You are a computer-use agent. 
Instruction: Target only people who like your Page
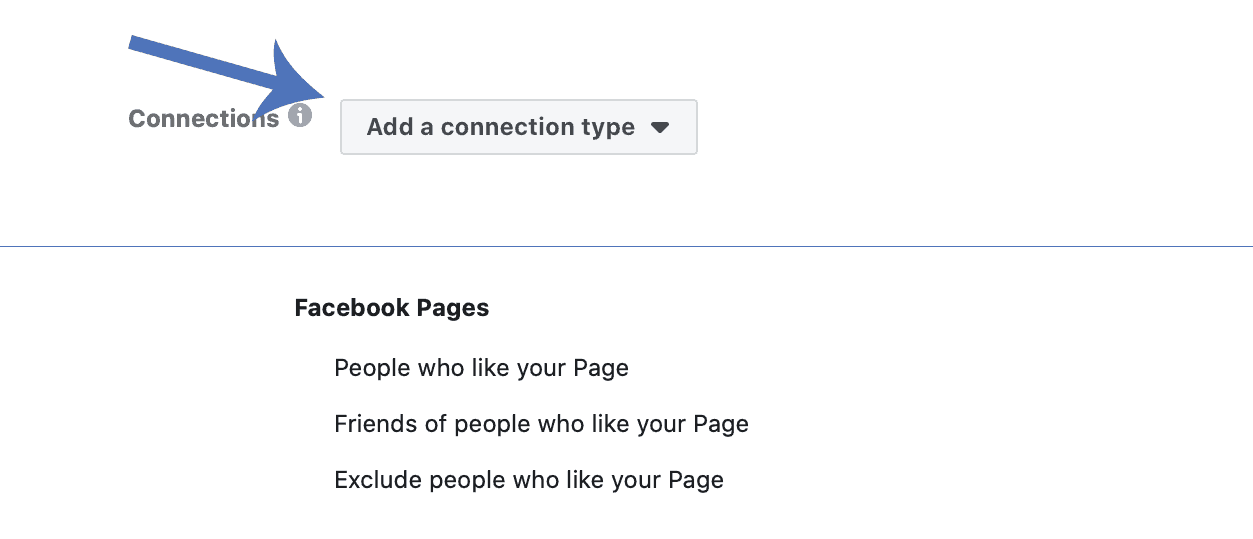pyautogui.click(x=481, y=368)
